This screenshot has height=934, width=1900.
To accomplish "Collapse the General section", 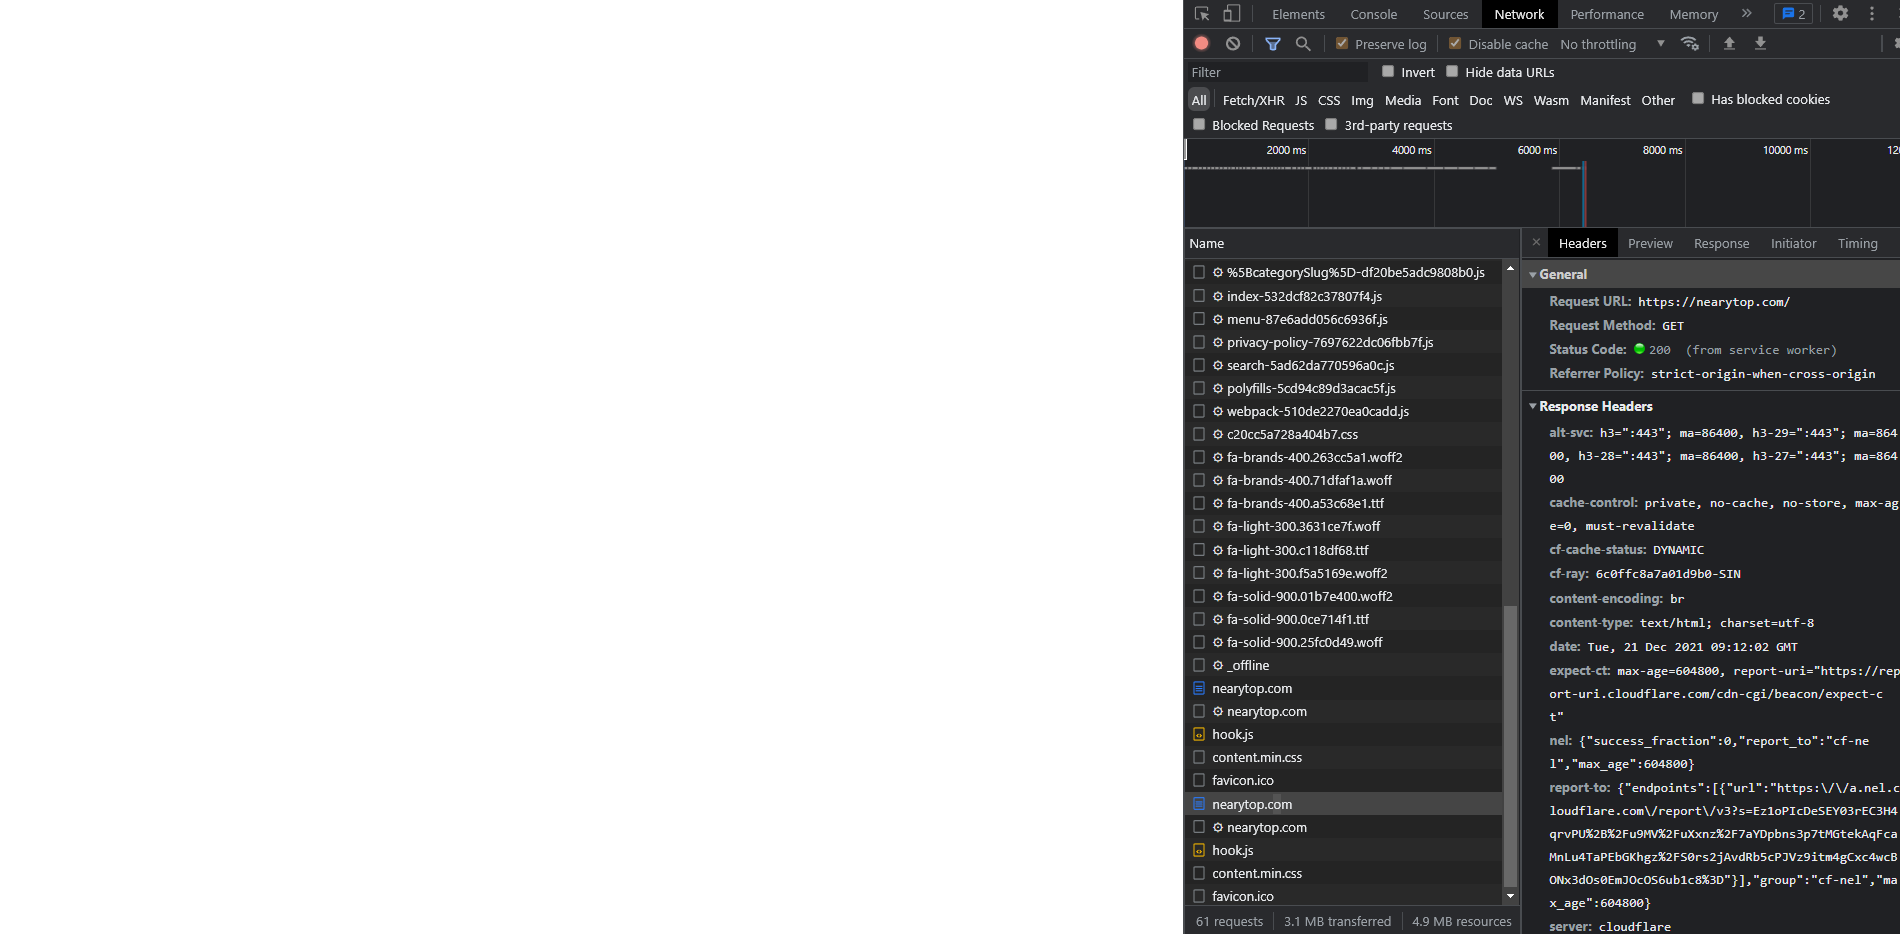I will pos(1533,275).
